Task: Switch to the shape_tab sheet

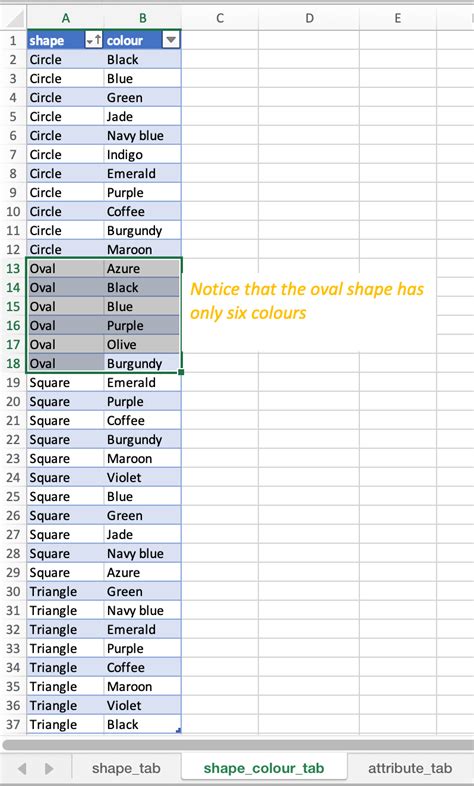Action: [x=126, y=768]
